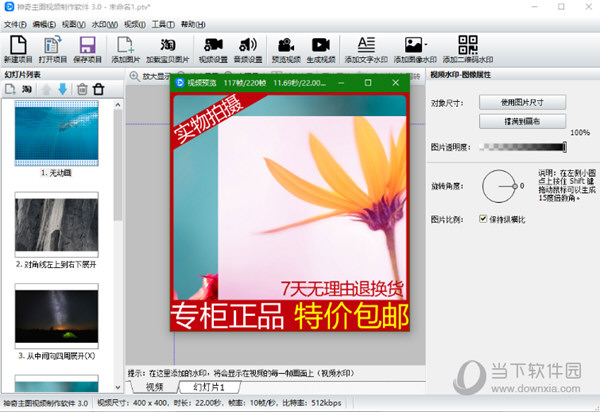
Task: Click the 专柜正品 特价包邮 banner in preview
Action: (290, 316)
